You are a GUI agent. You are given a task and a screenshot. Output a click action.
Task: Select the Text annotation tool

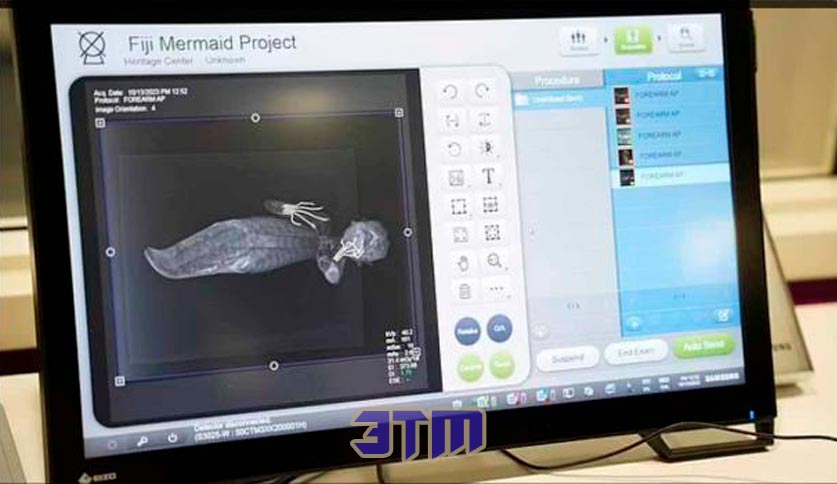click(x=488, y=176)
